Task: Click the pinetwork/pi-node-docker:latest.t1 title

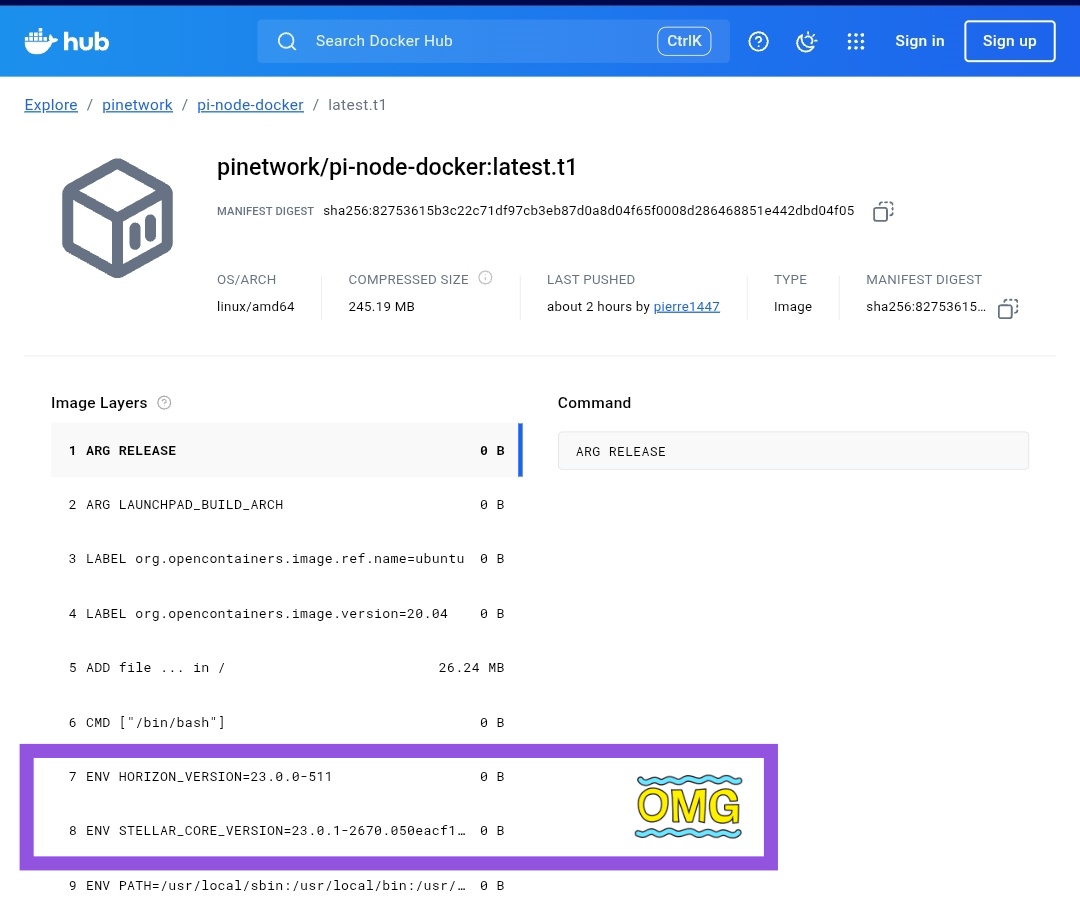Action: pos(397,167)
